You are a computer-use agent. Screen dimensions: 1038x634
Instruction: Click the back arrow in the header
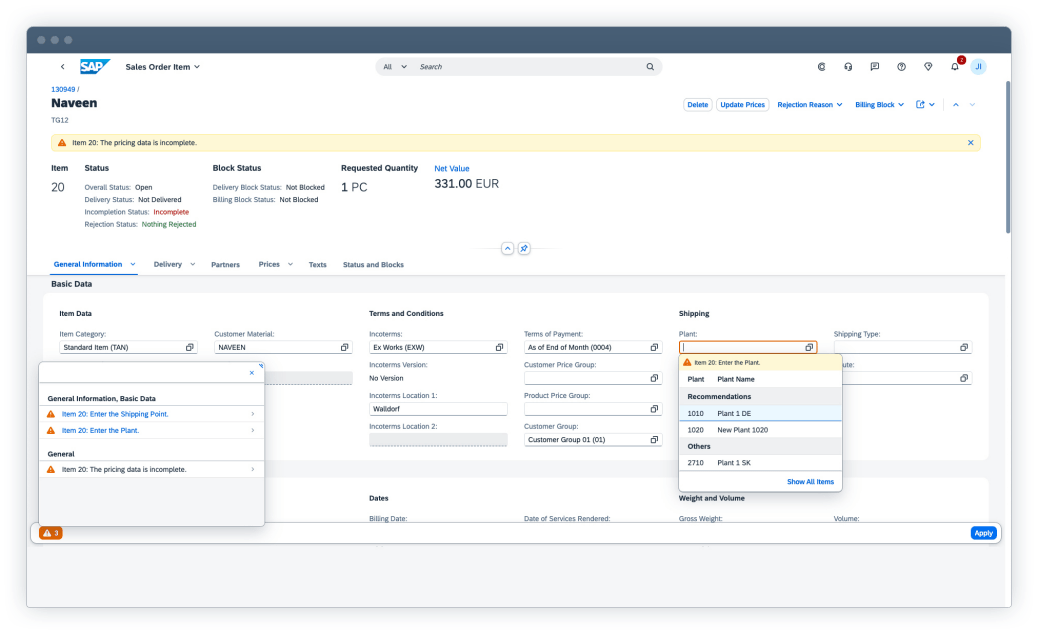(x=62, y=67)
